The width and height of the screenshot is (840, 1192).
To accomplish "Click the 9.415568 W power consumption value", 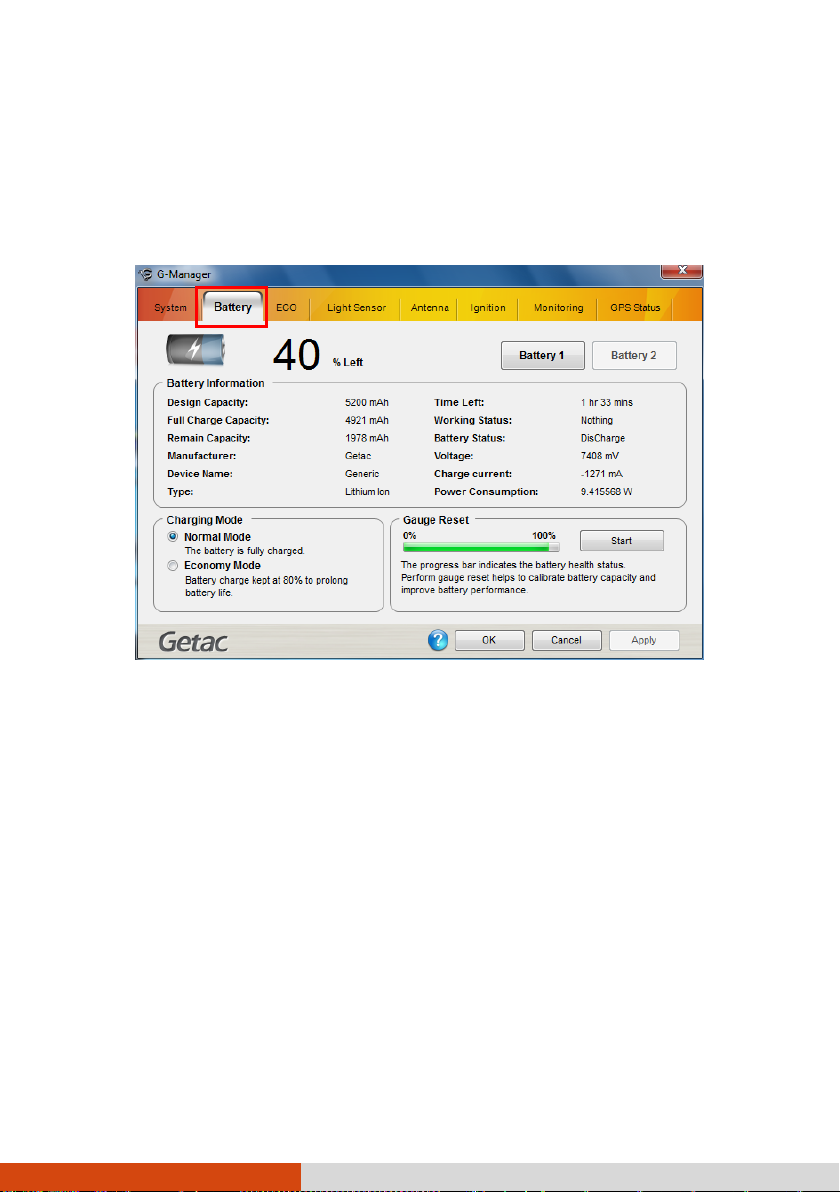I will pyautogui.click(x=607, y=492).
